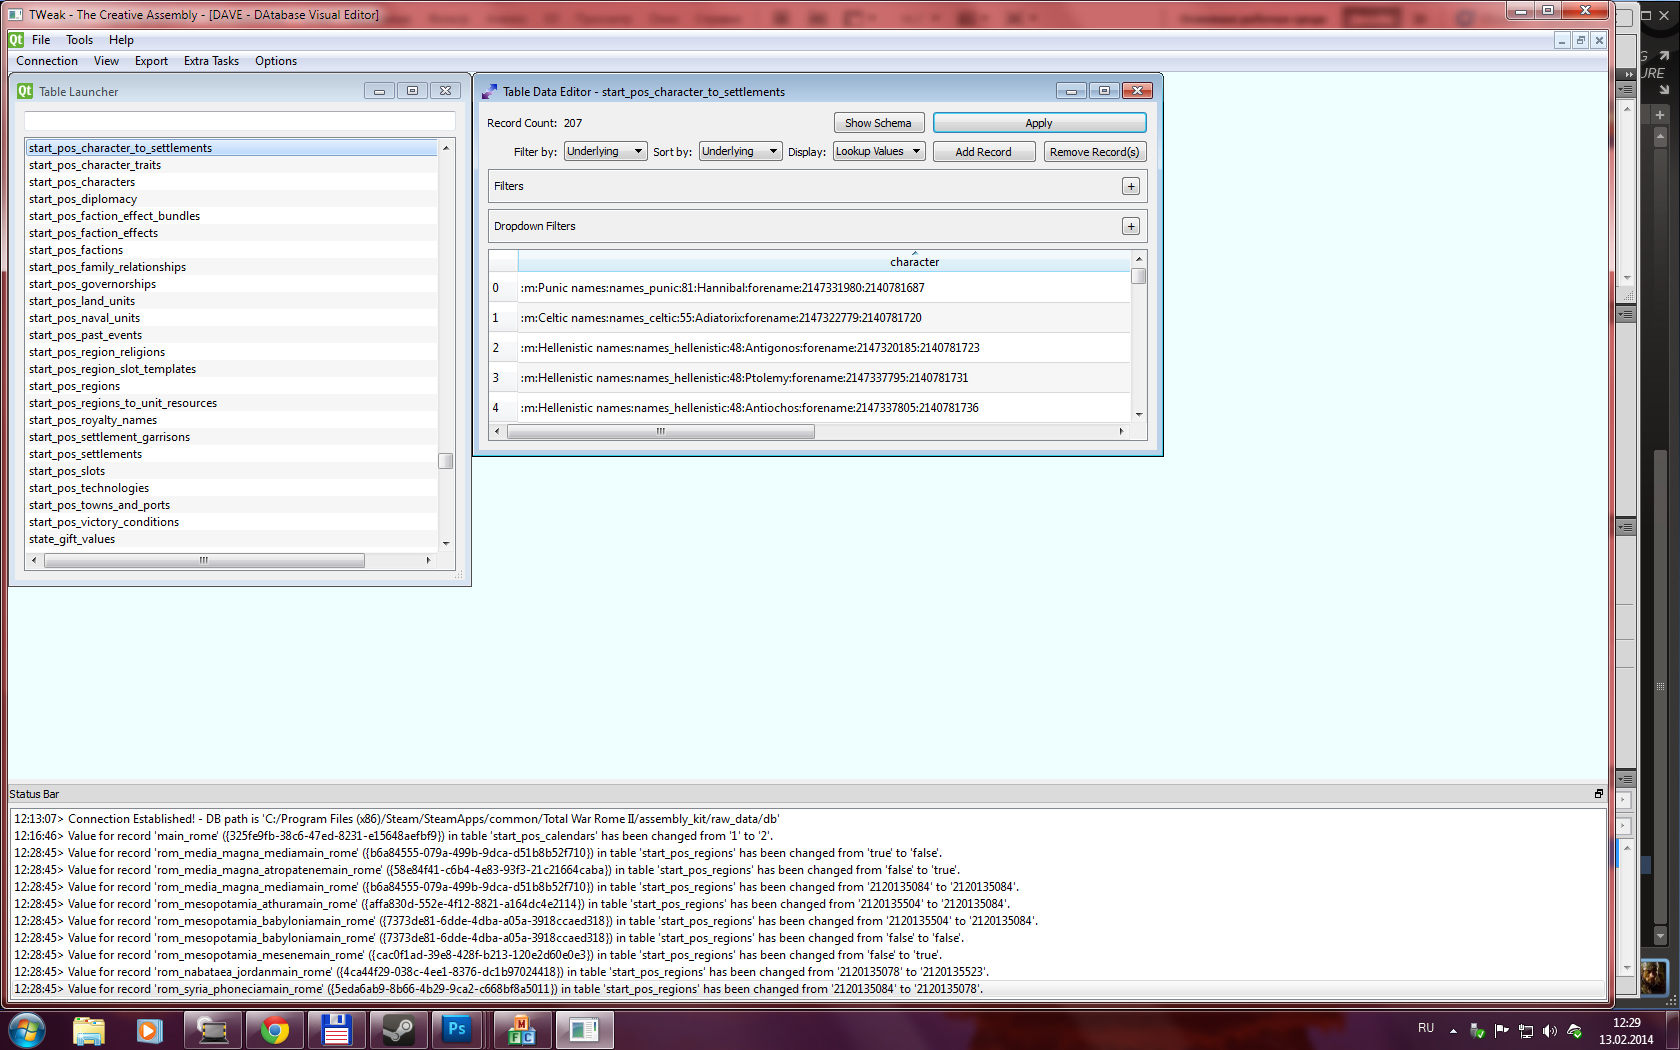Select start_pos_regions table
This screenshot has width=1680, height=1050.
[x=232, y=386]
